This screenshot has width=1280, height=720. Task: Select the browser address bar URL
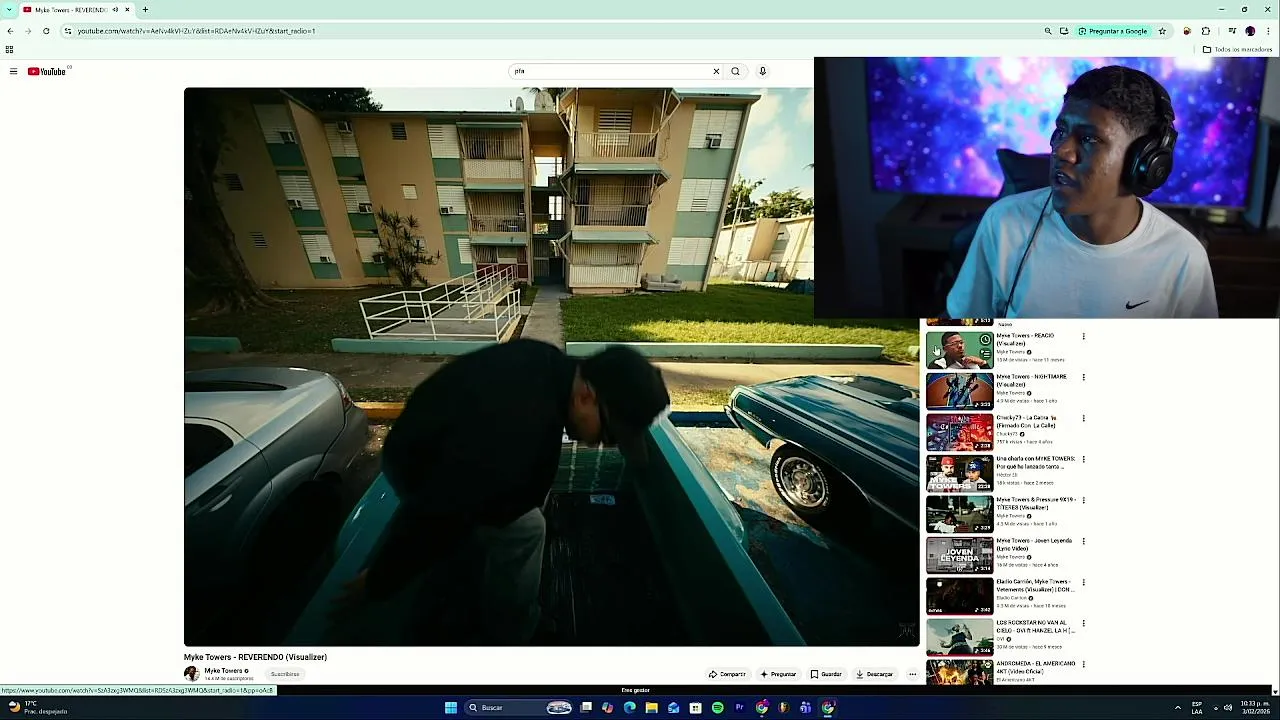point(196,31)
